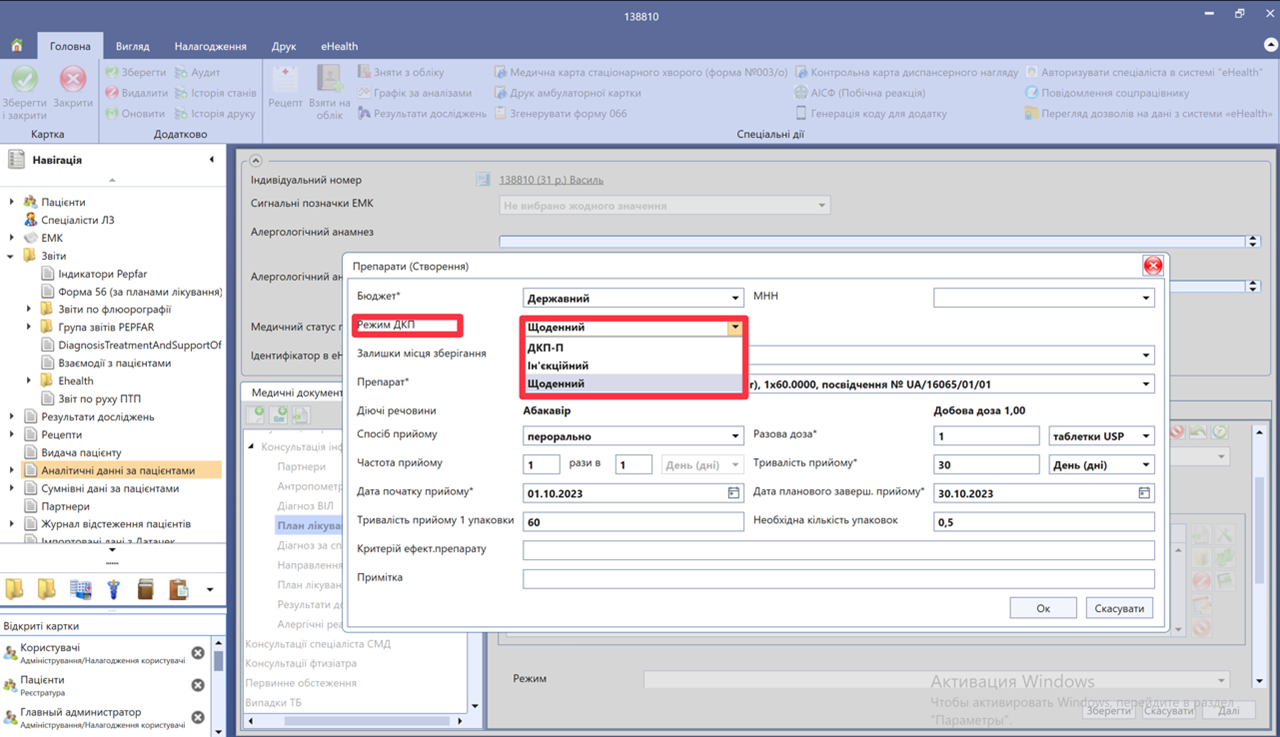Click small Зберегти icon in Додатково group
Viewport: 1280px width, 737px height.
tap(111, 72)
